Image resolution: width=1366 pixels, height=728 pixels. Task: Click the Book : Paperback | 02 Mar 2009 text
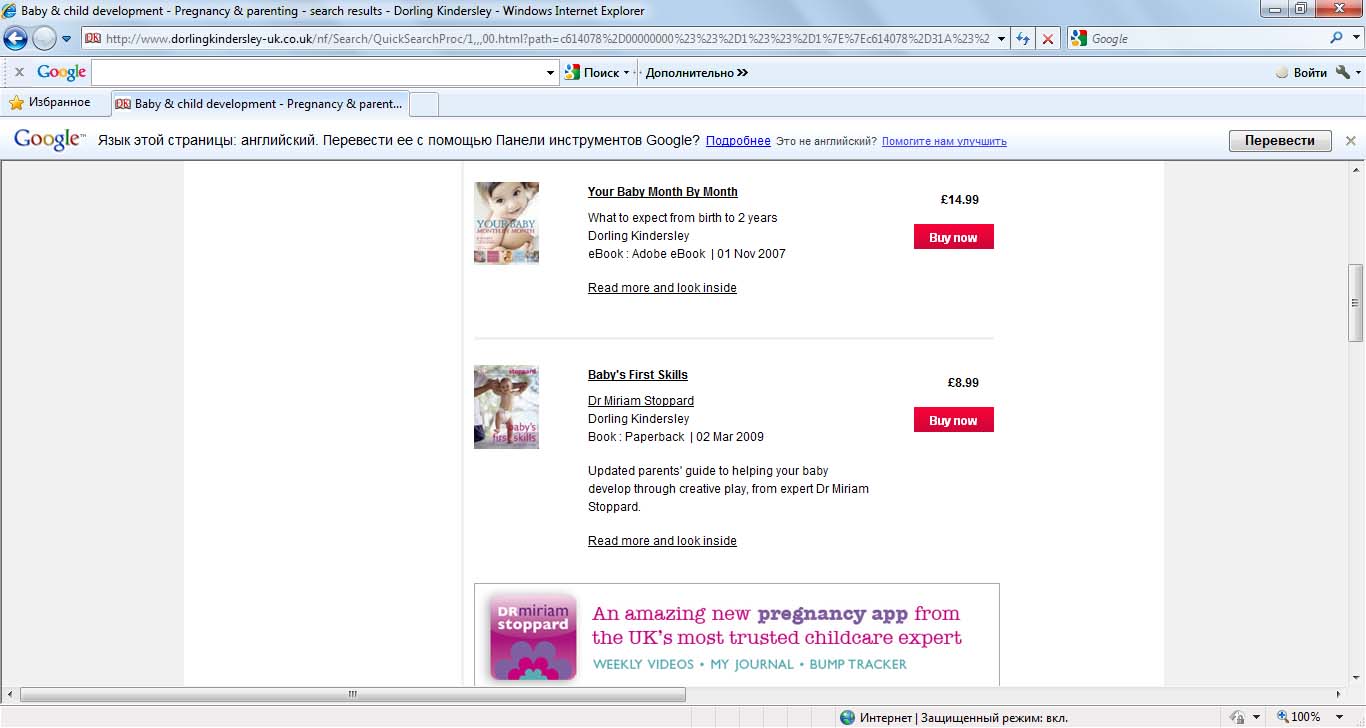point(676,437)
